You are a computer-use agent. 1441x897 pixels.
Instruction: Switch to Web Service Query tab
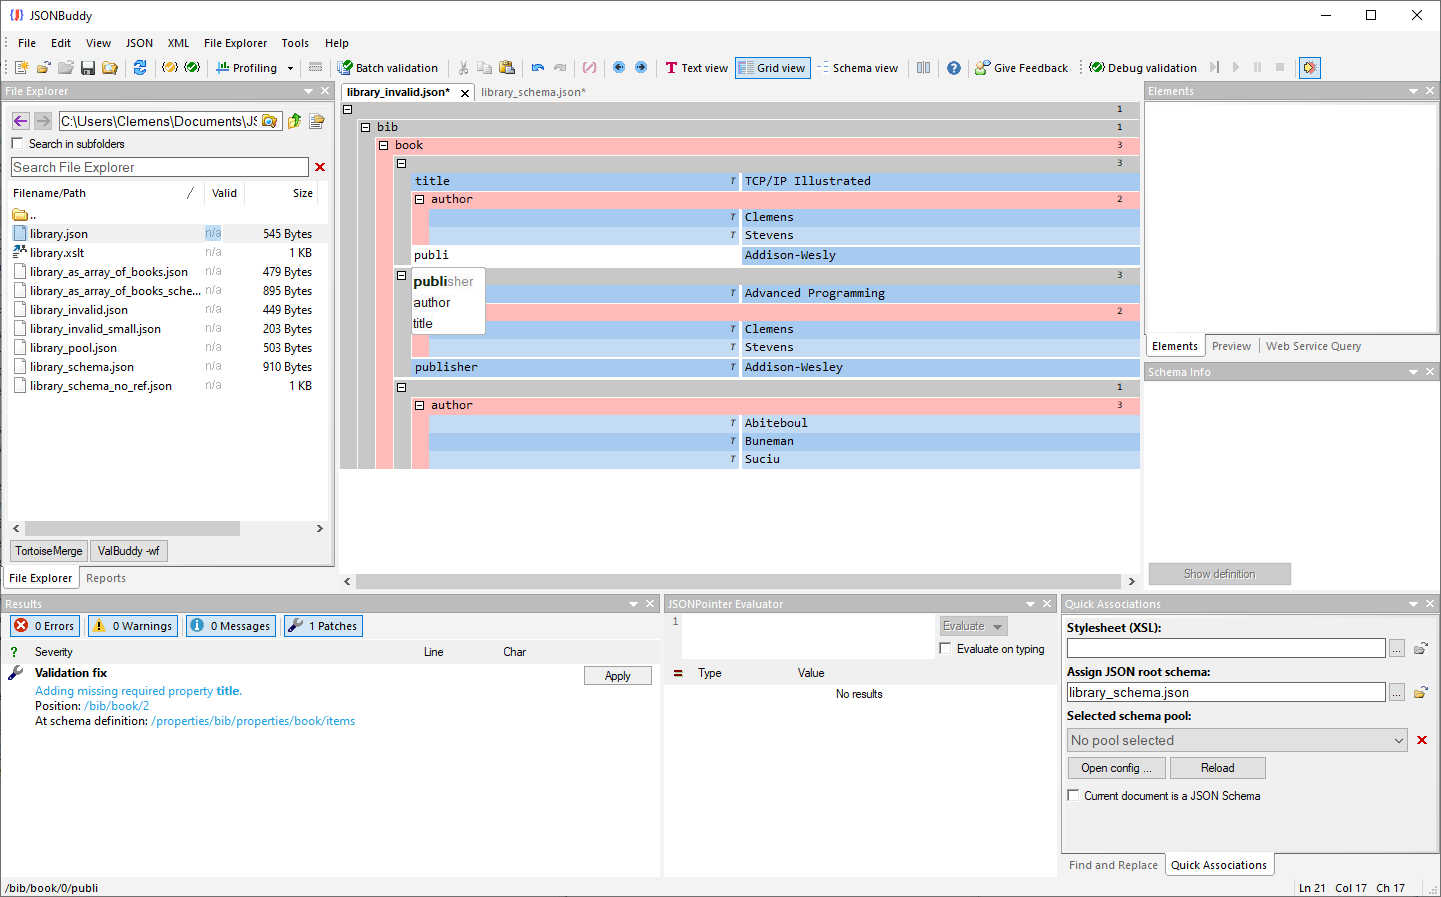1313,346
